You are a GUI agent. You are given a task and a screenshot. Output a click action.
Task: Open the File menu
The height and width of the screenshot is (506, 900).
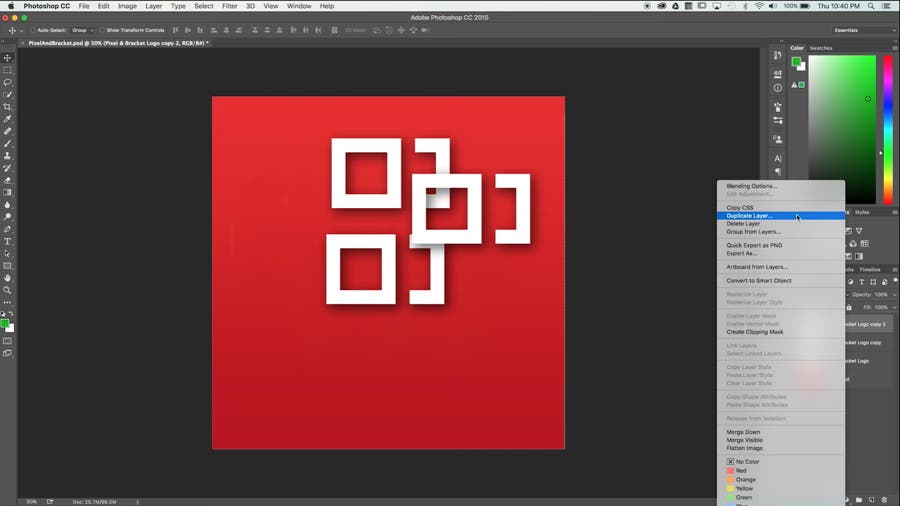[84, 6]
